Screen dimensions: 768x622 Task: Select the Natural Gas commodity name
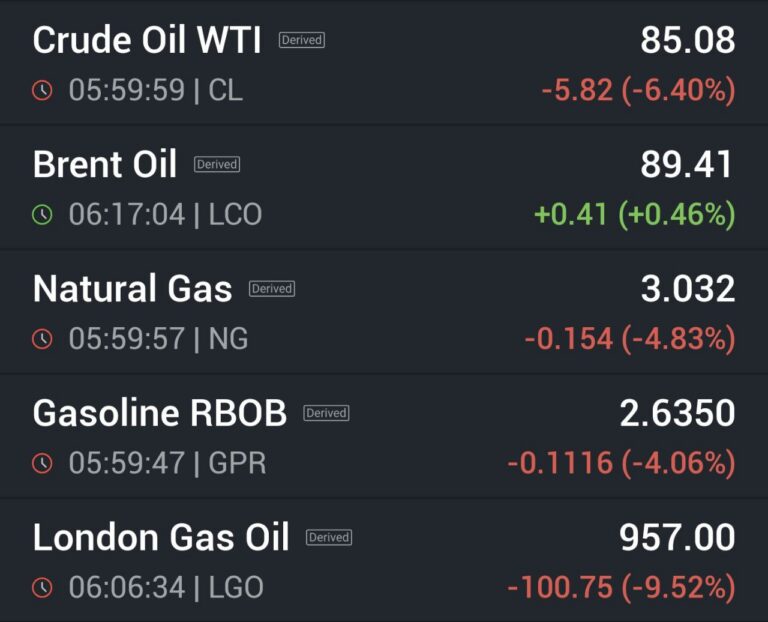132,289
